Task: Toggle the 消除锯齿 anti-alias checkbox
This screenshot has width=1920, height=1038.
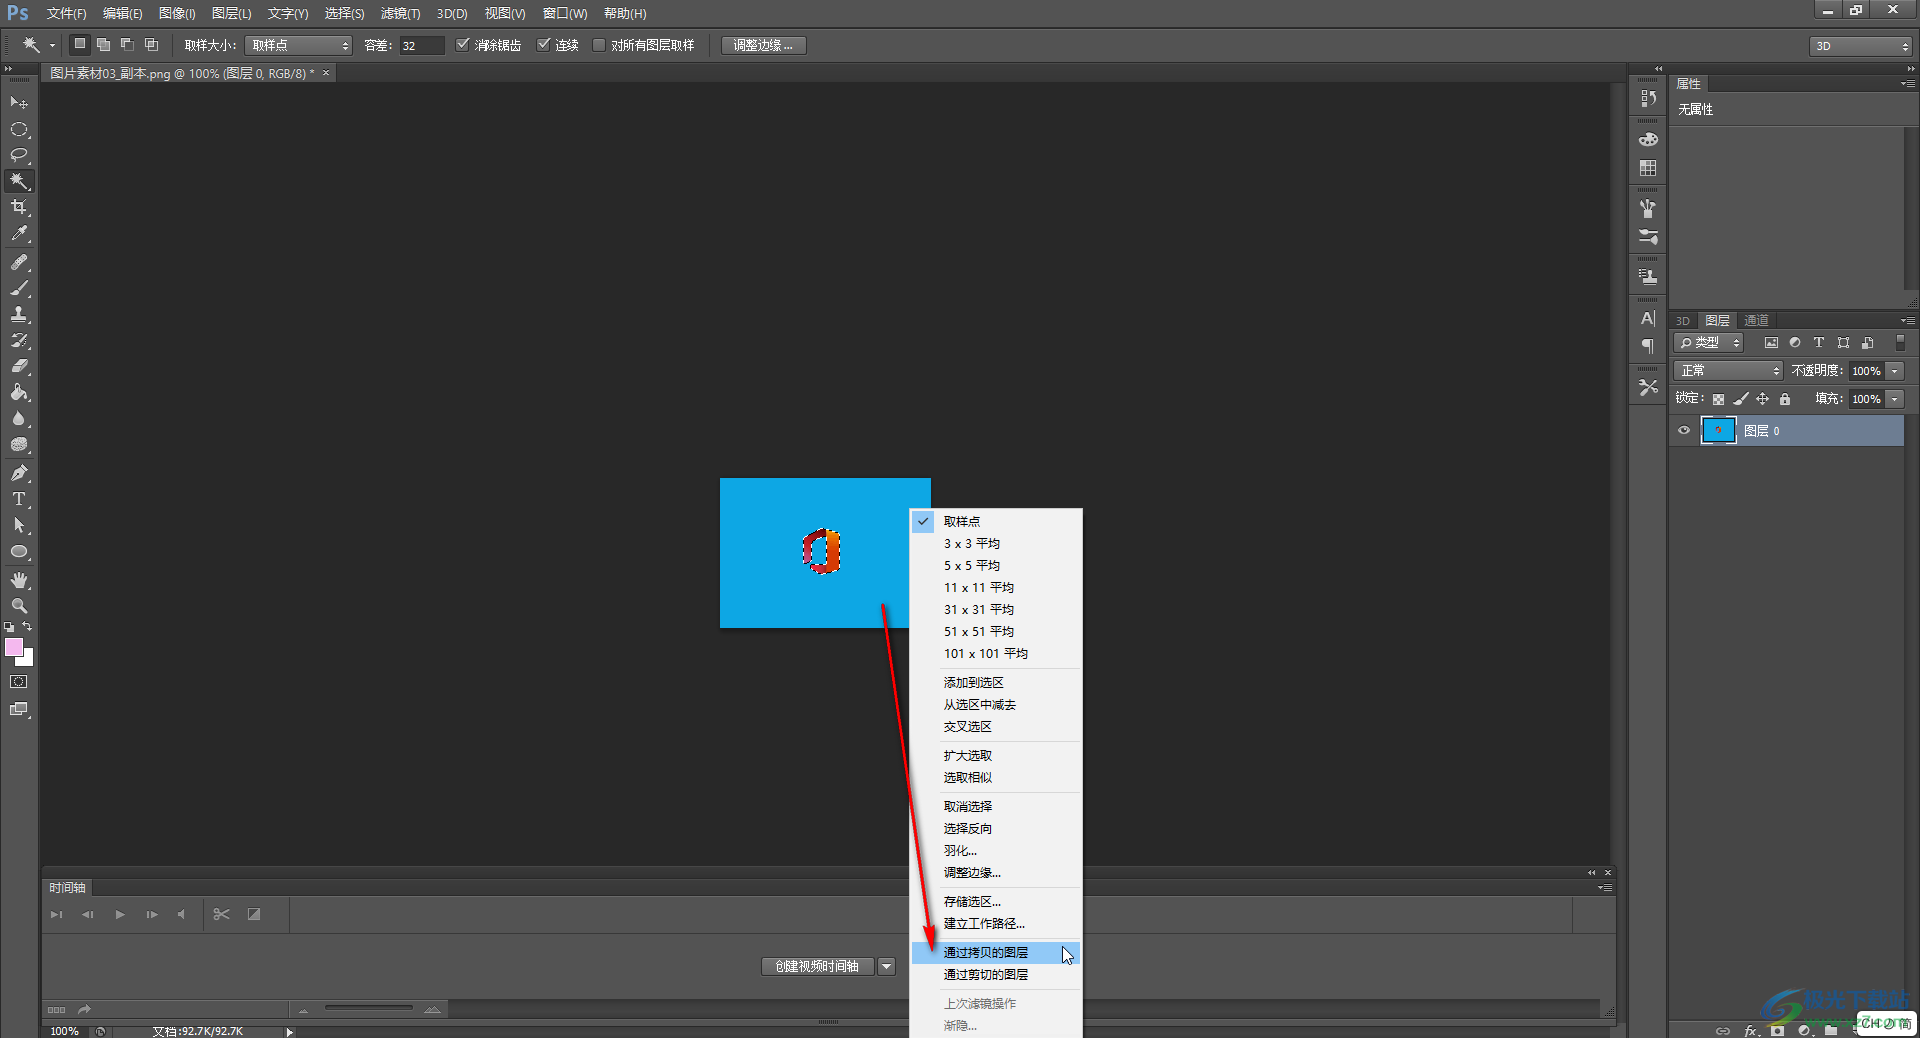Action: coord(462,45)
